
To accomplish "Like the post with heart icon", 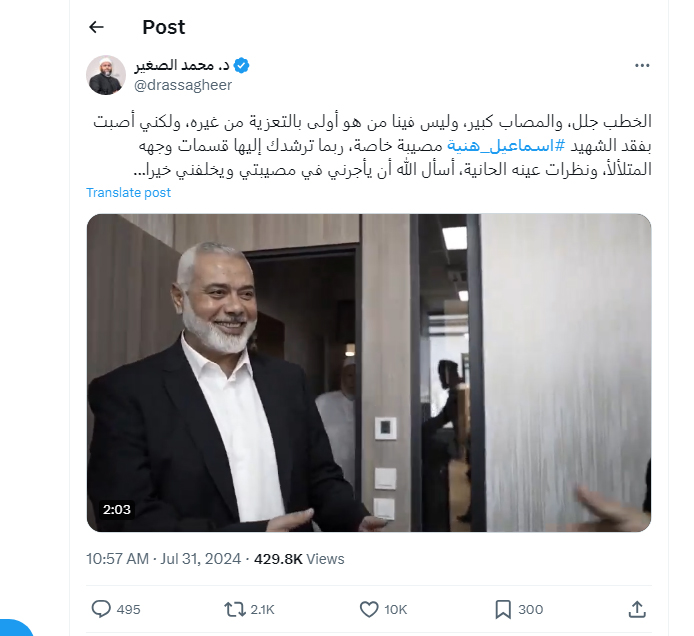I will click(x=369, y=609).
